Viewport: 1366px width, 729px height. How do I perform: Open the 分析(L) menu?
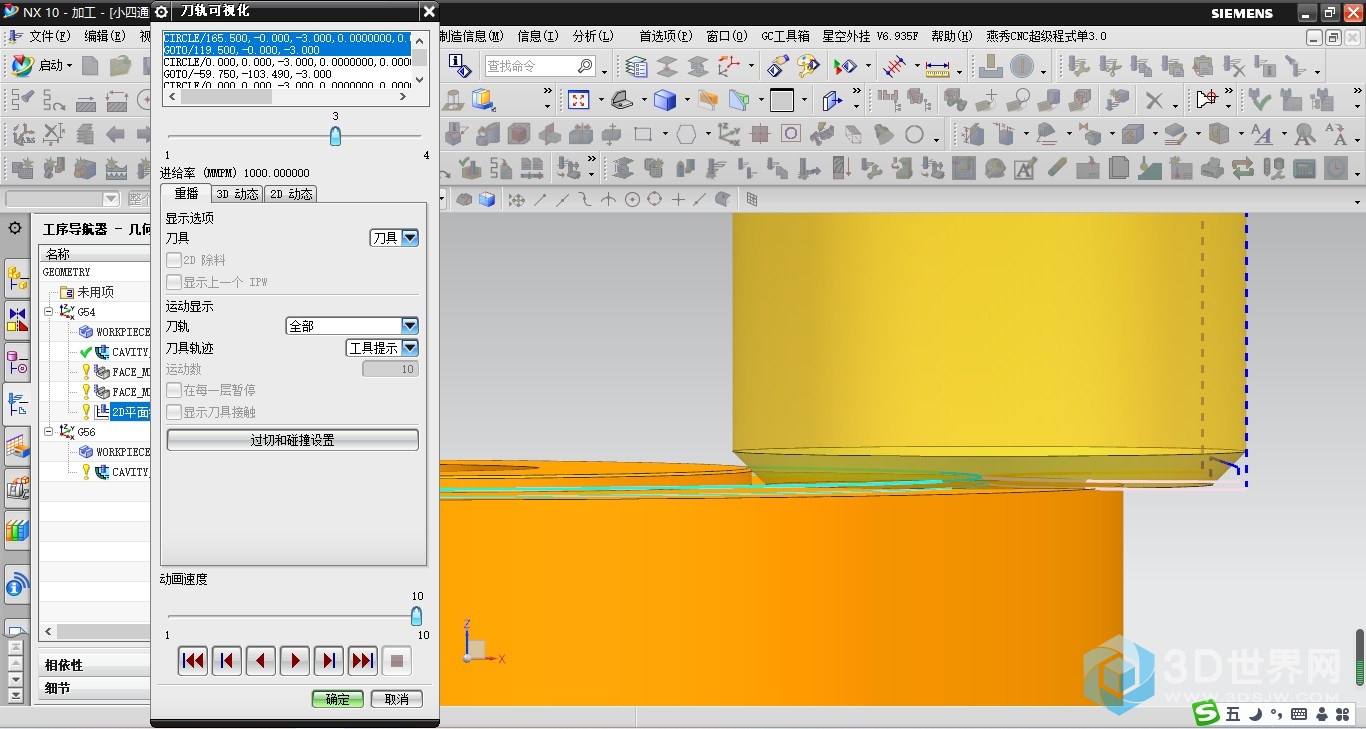(593, 36)
